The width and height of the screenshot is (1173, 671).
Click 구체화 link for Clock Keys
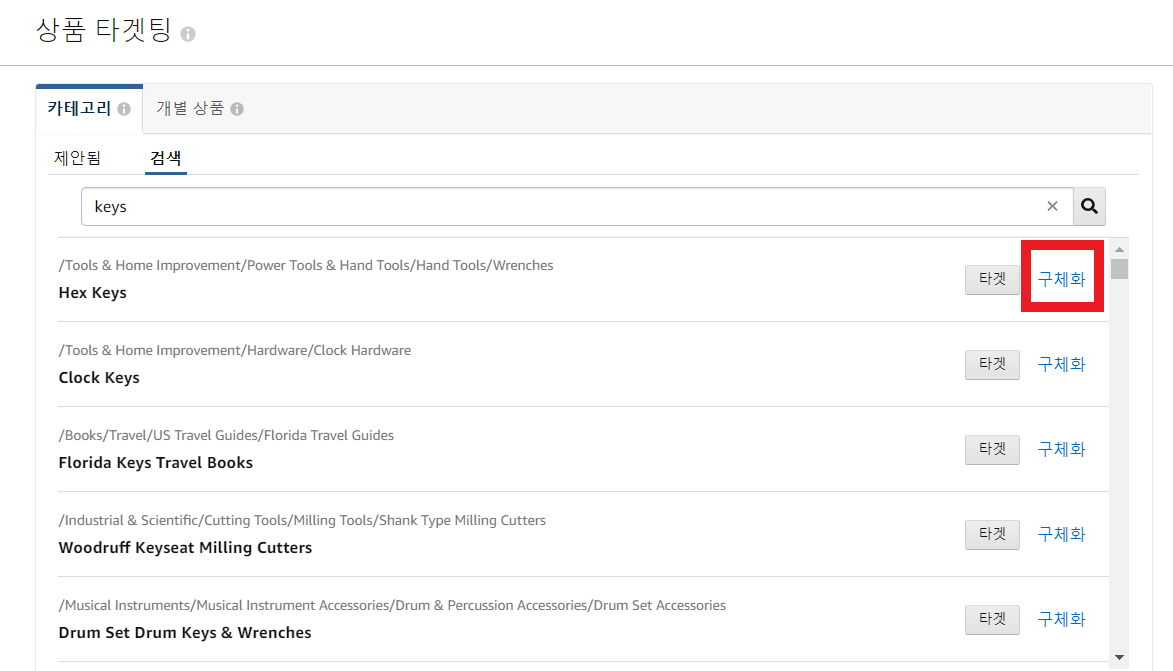[1062, 364]
